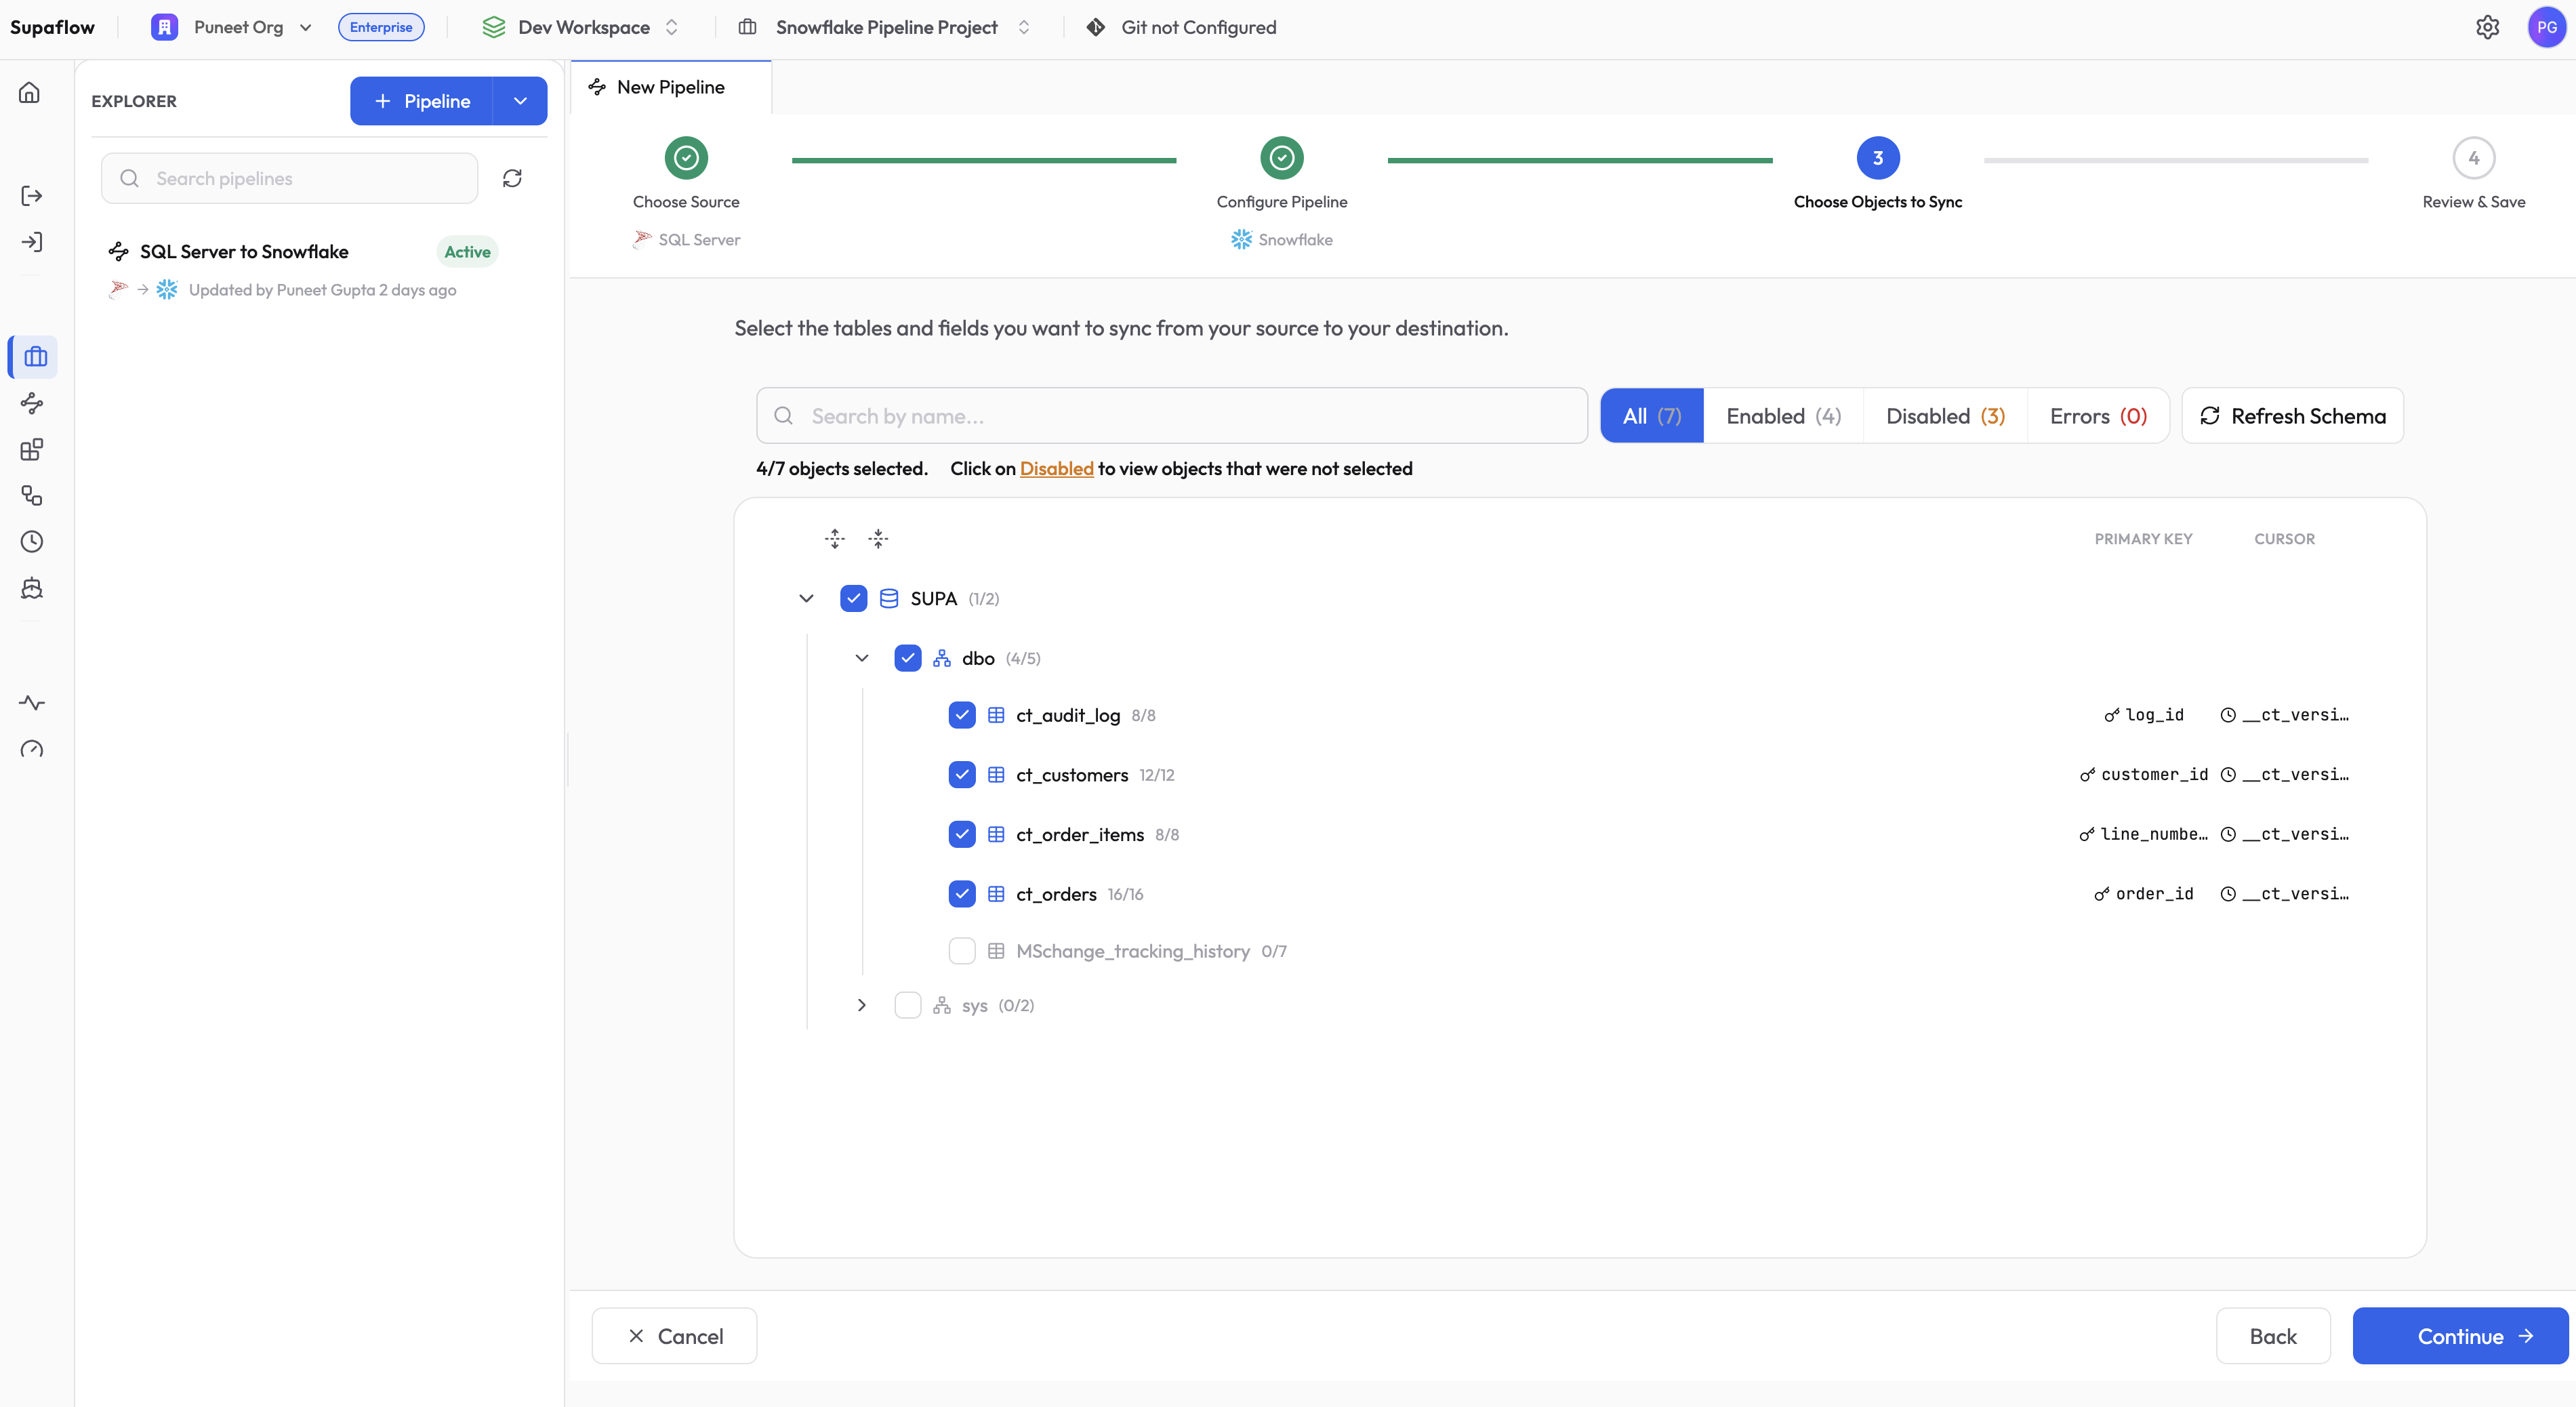The image size is (2576, 1407).
Task: Click the expand-all rows icon above table tree
Action: [834, 538]
